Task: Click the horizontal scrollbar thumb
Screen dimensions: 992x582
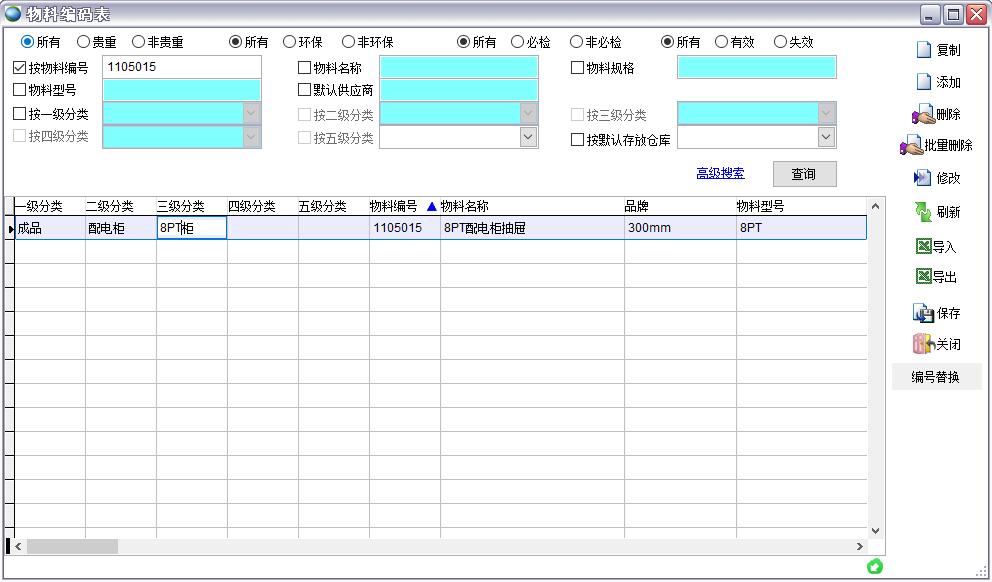Action: [72, 547]
